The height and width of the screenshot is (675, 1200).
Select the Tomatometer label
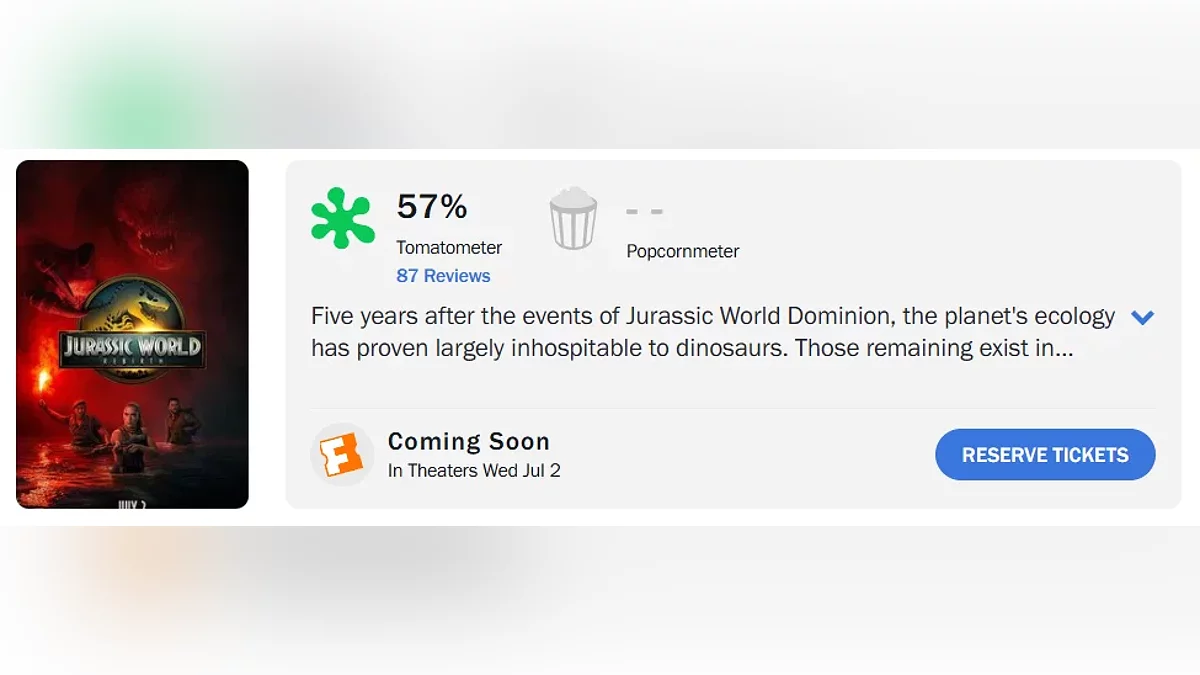click(449, 248)
